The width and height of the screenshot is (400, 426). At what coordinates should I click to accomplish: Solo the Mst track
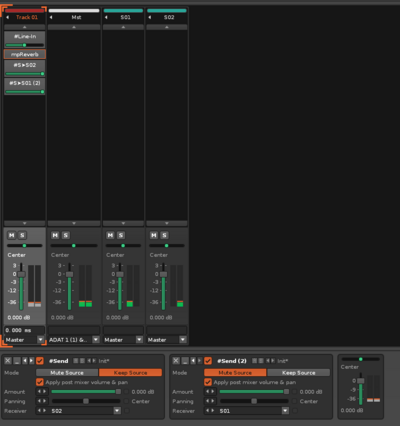click(66, 235)
